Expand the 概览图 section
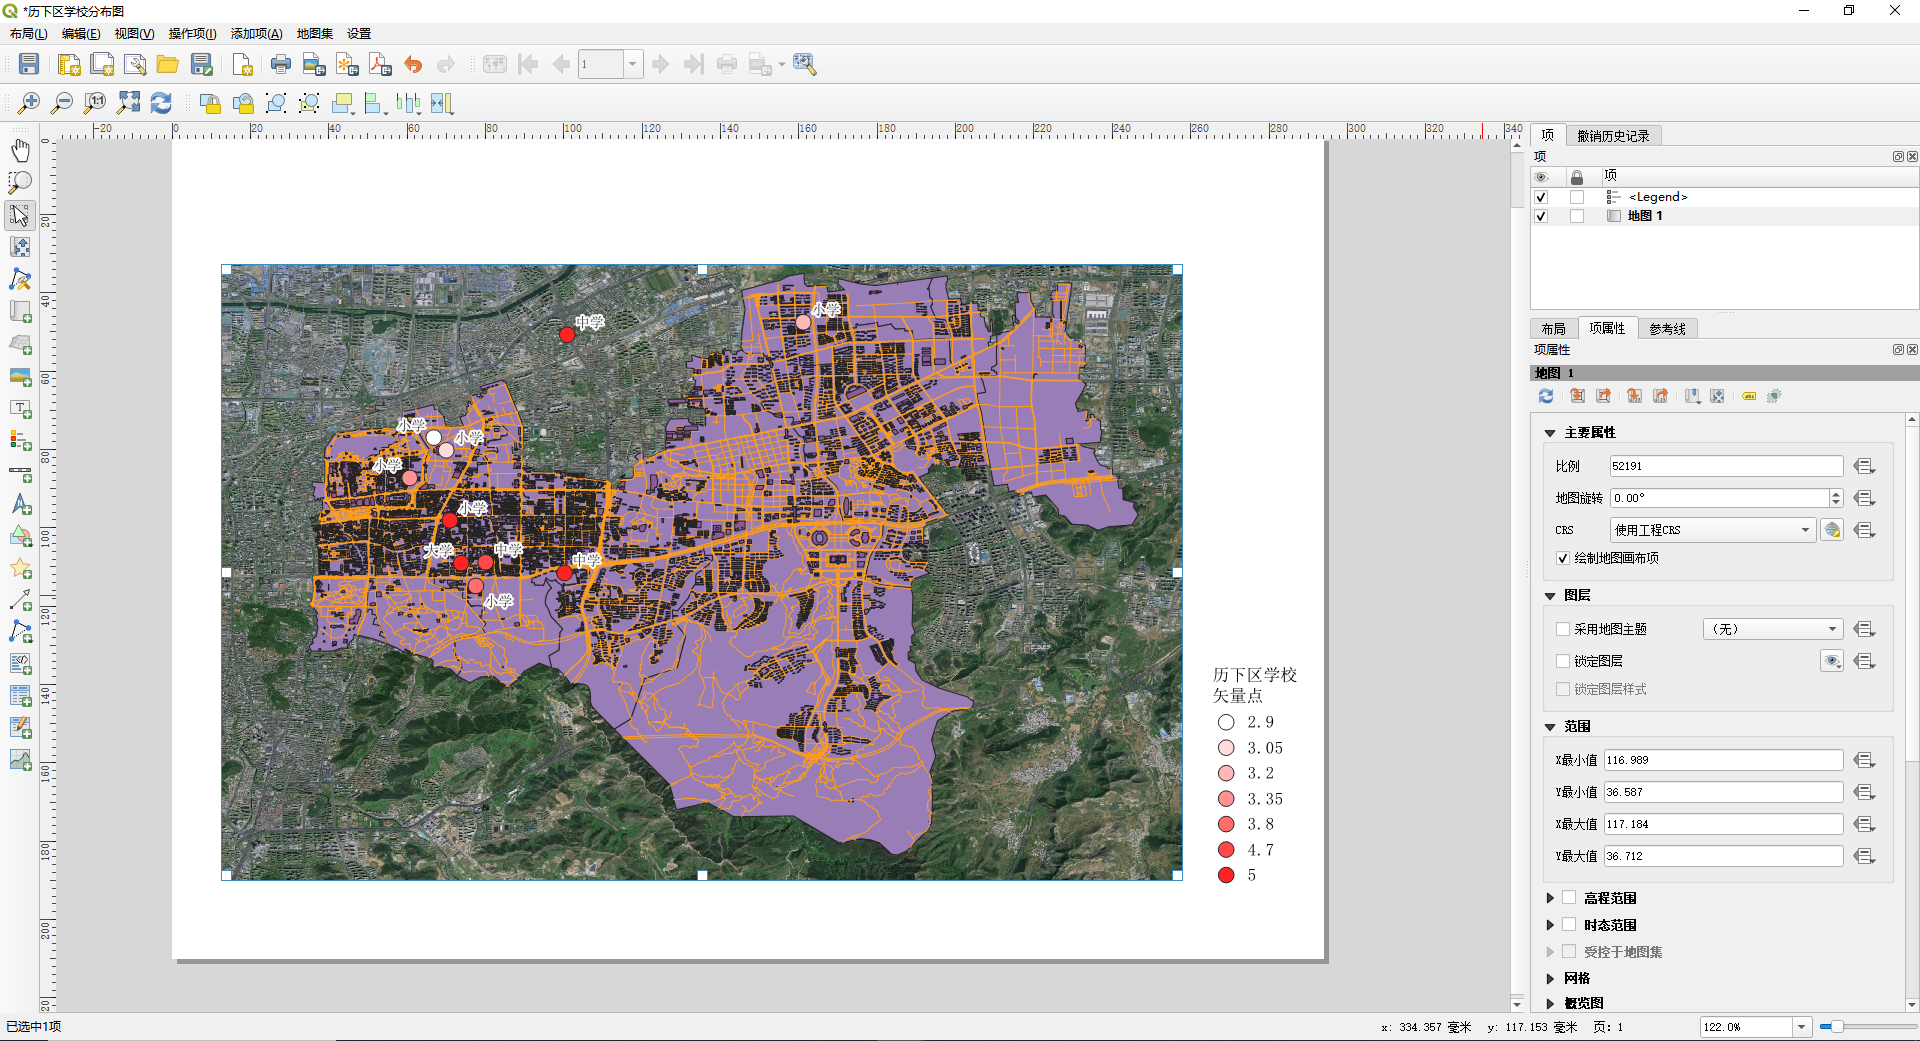The image size is (1920, 1041). (1550, 1003)
